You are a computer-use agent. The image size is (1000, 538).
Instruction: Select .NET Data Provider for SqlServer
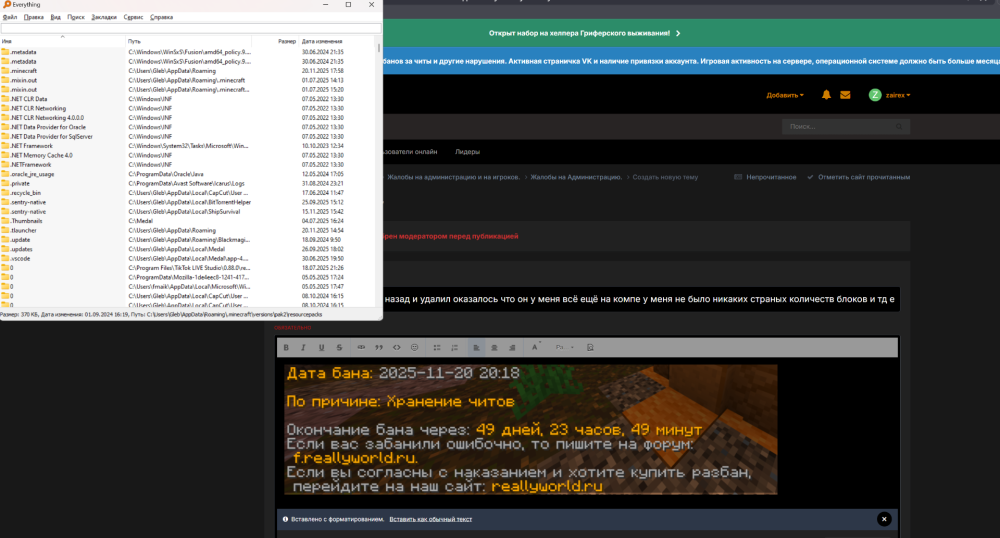(x=188, y=136)
